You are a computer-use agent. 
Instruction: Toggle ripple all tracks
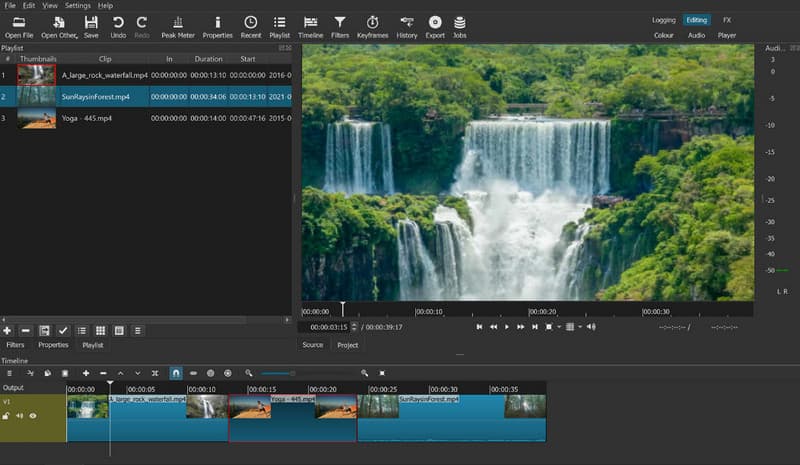point(228,373)
